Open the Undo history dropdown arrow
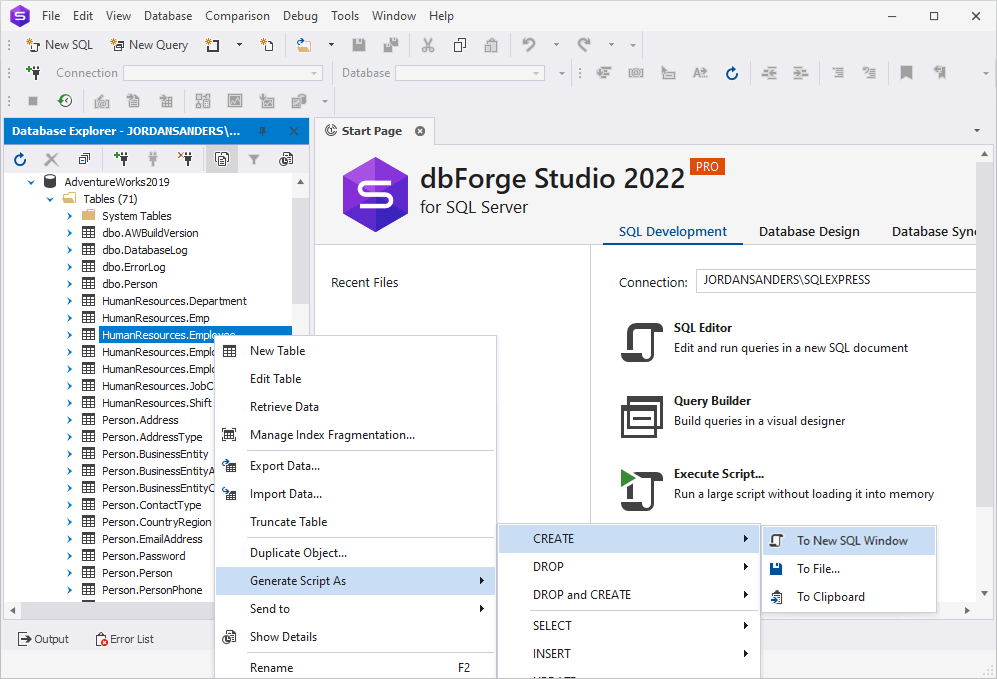997x679 pixels. (x=556, y=45)
